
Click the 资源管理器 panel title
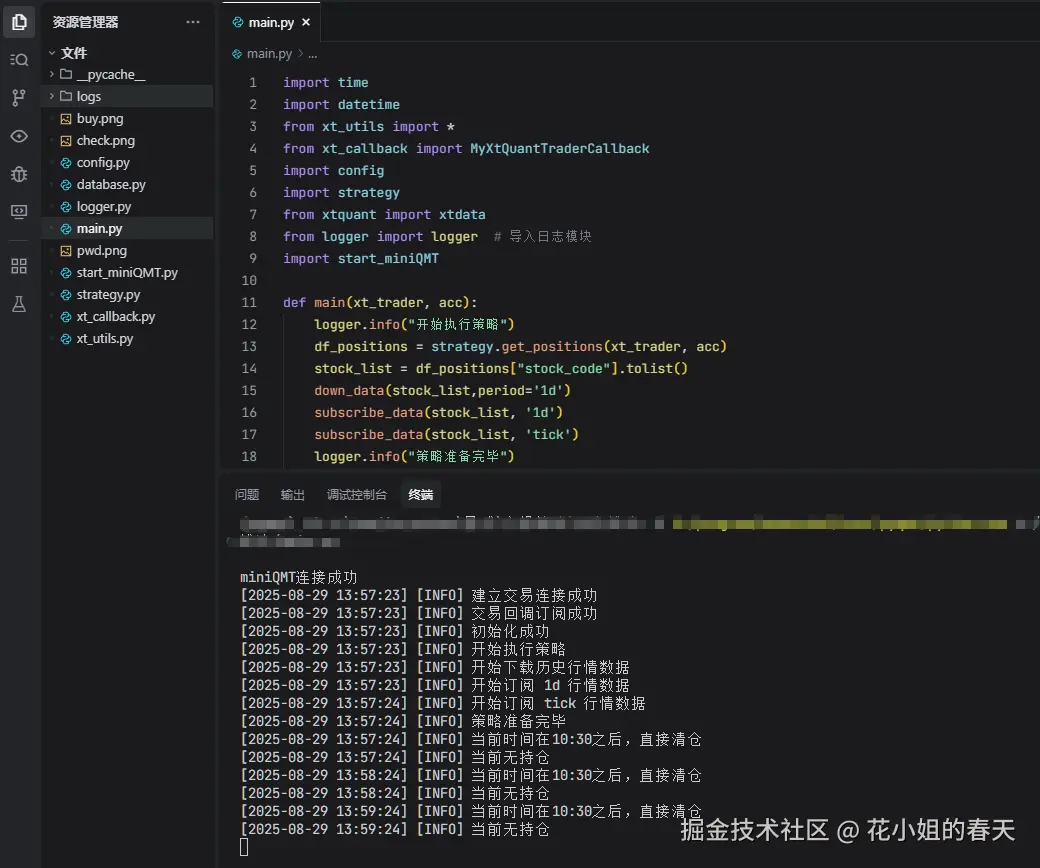point(86,22)
